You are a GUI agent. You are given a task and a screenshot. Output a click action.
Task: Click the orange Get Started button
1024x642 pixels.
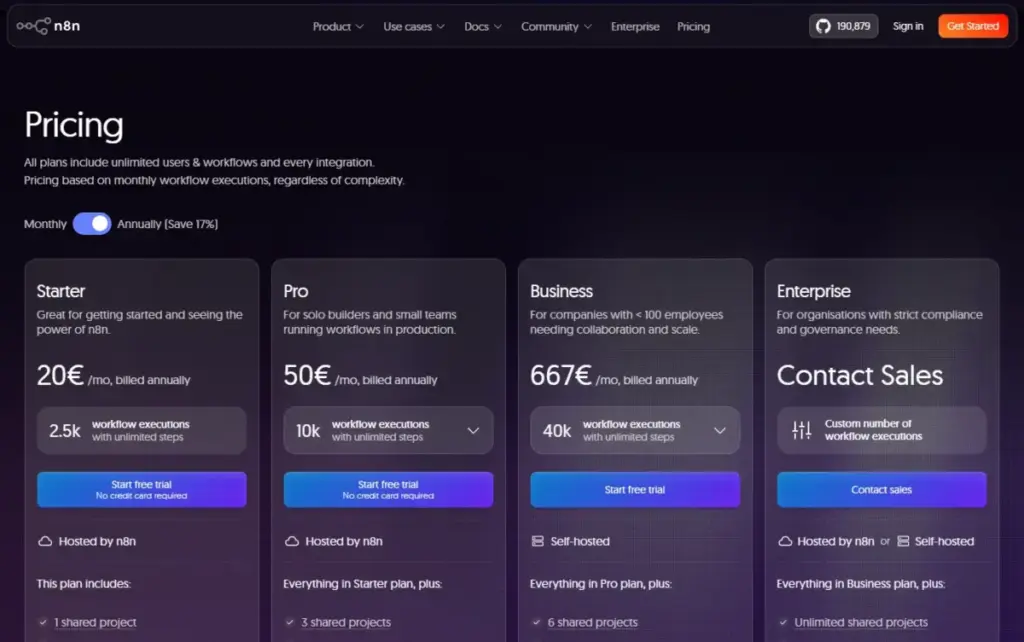pyautogui.click(x=972, y=26)
